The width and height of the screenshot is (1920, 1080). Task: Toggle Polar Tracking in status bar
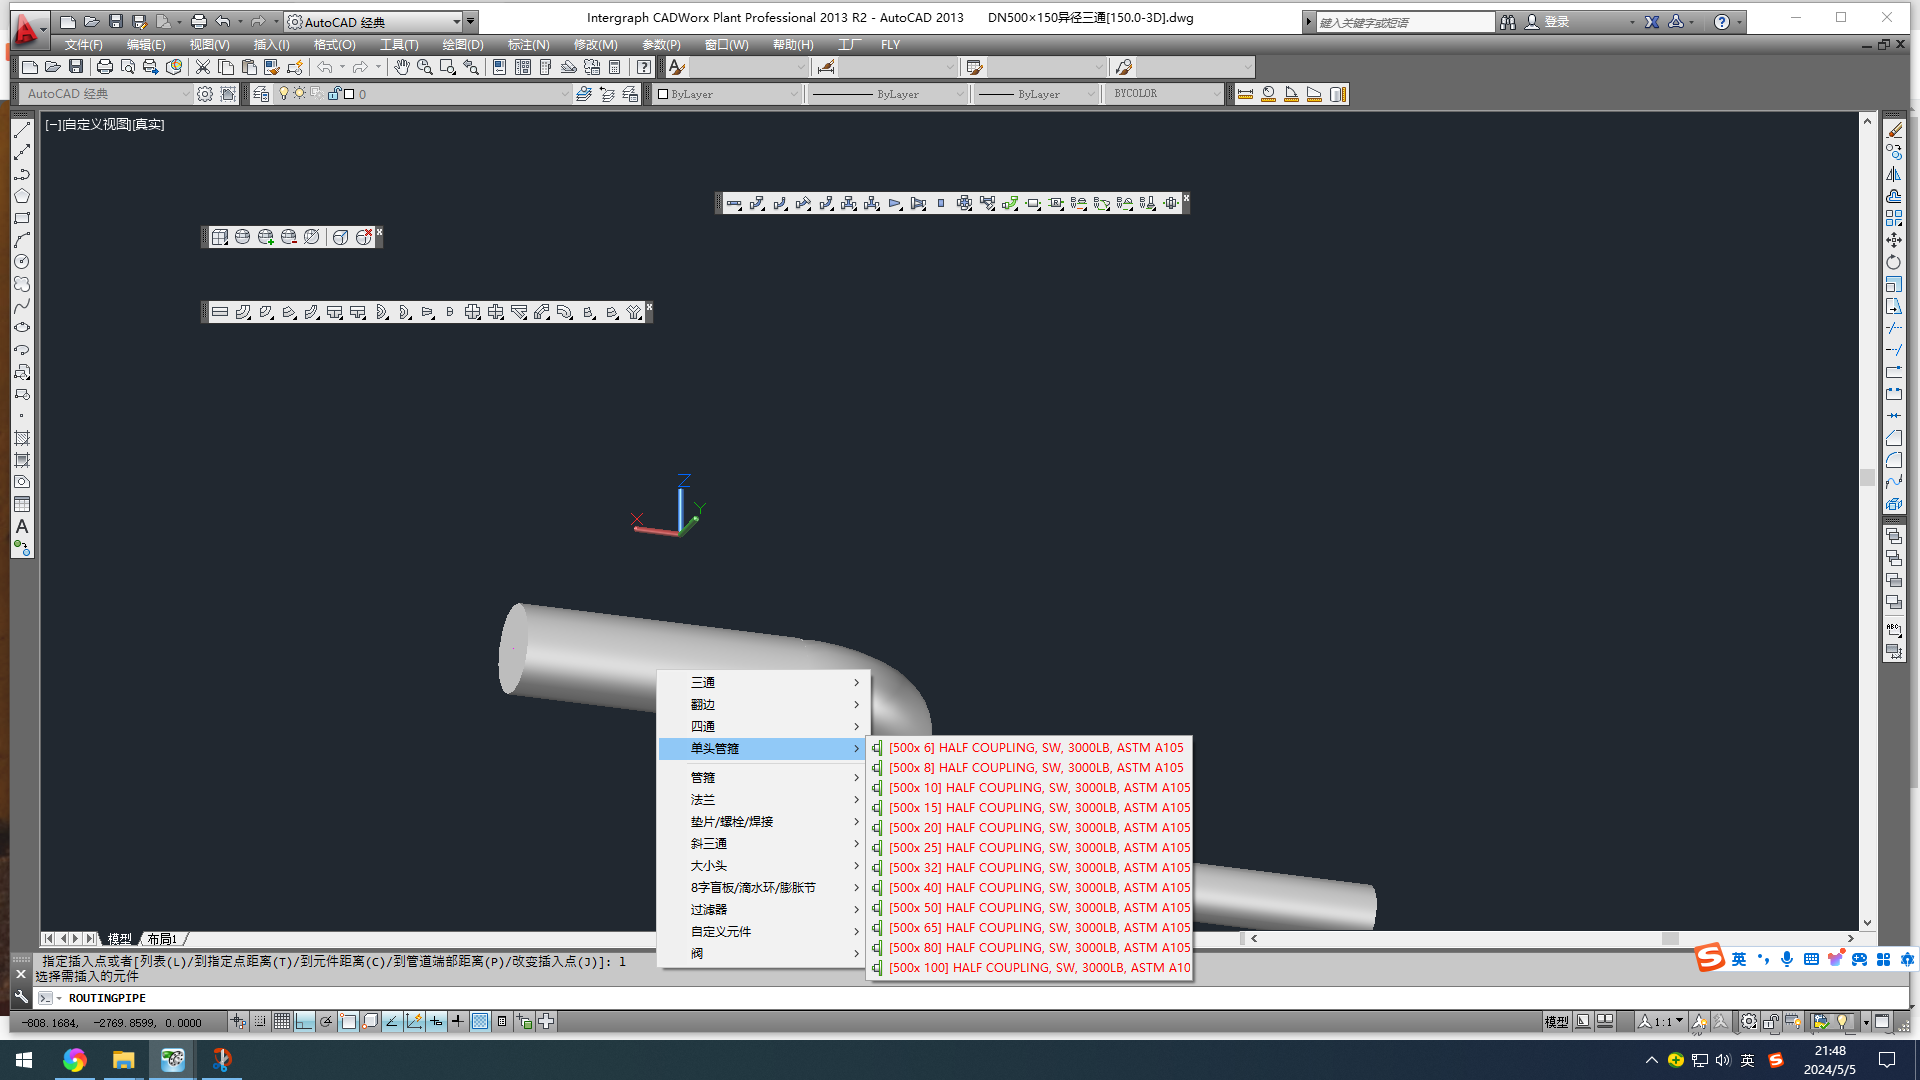point(326,1022)
